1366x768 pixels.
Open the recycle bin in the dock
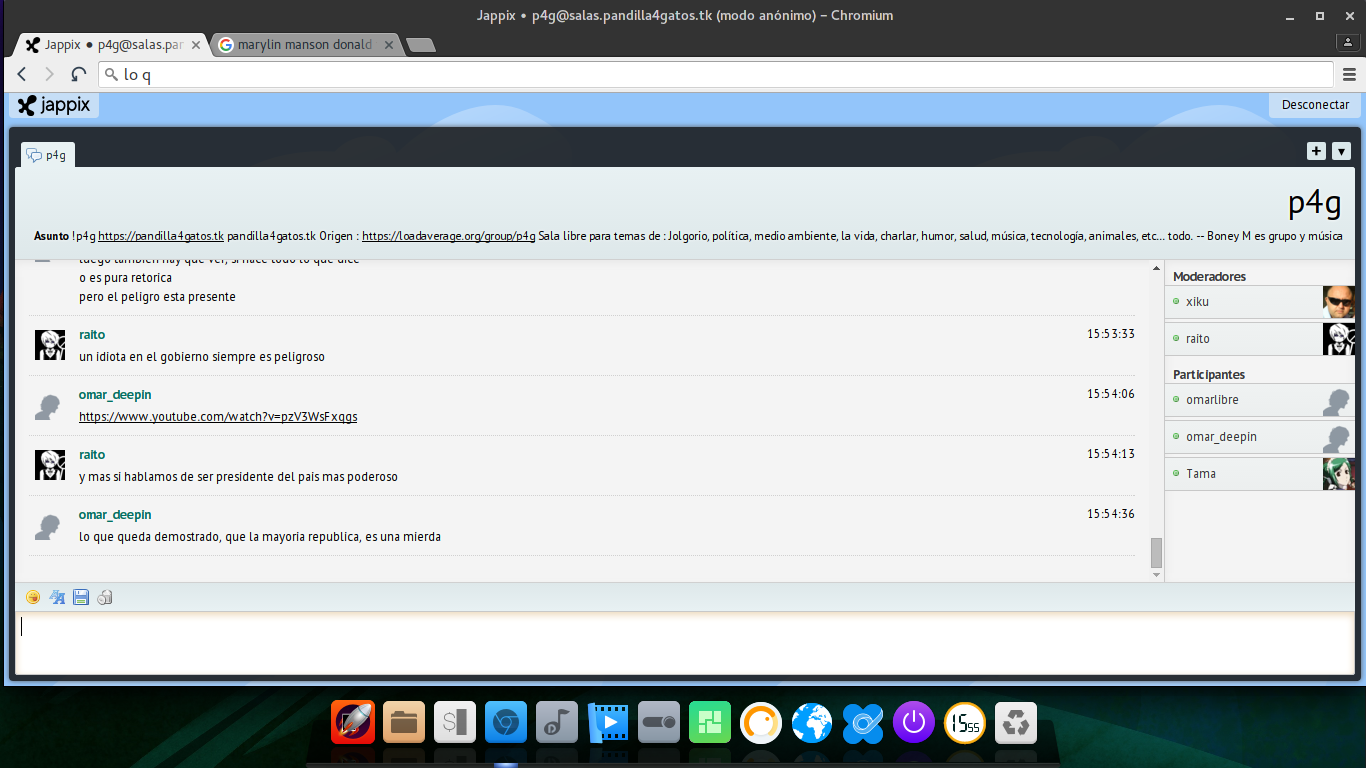1016,722
